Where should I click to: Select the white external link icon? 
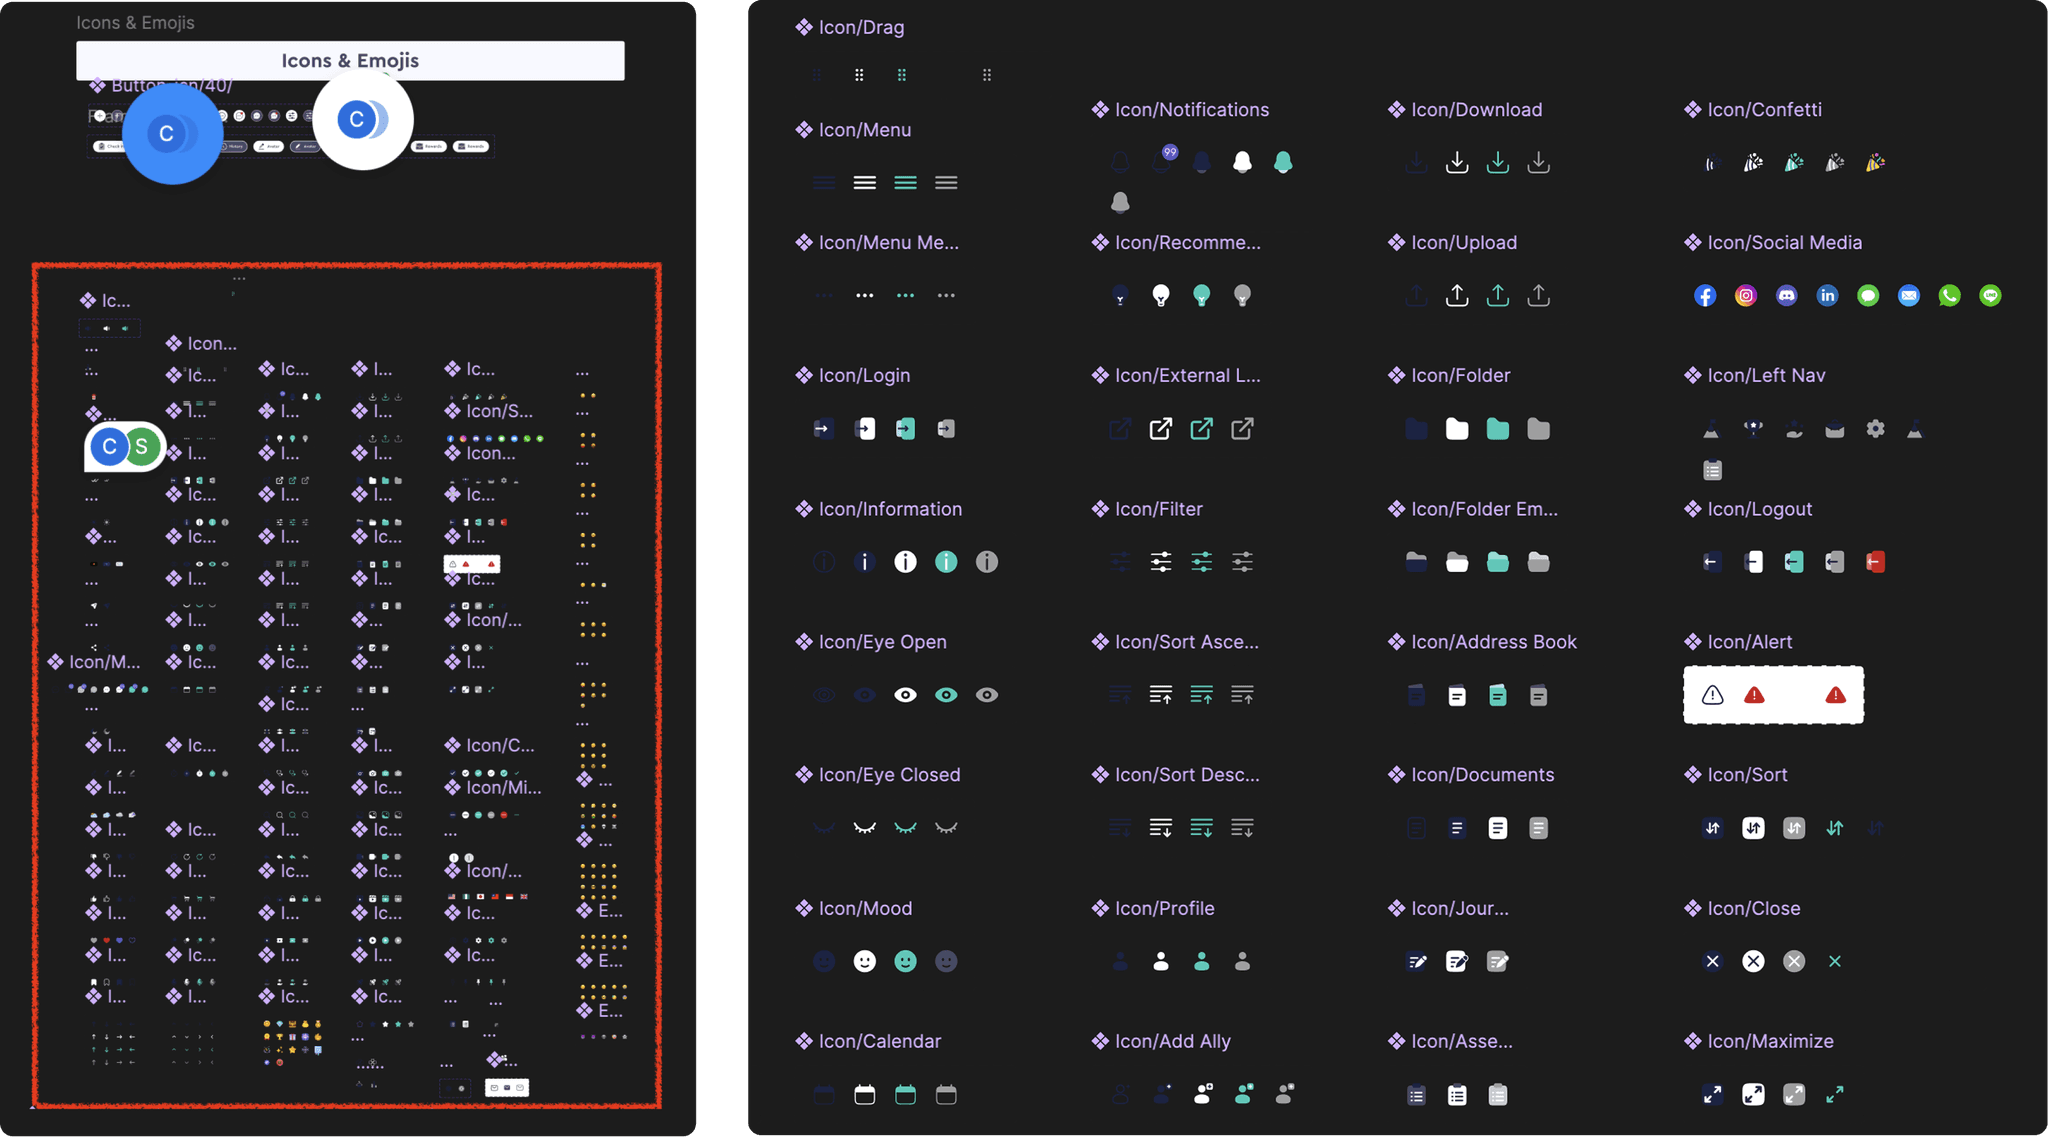pos(1161,429)
